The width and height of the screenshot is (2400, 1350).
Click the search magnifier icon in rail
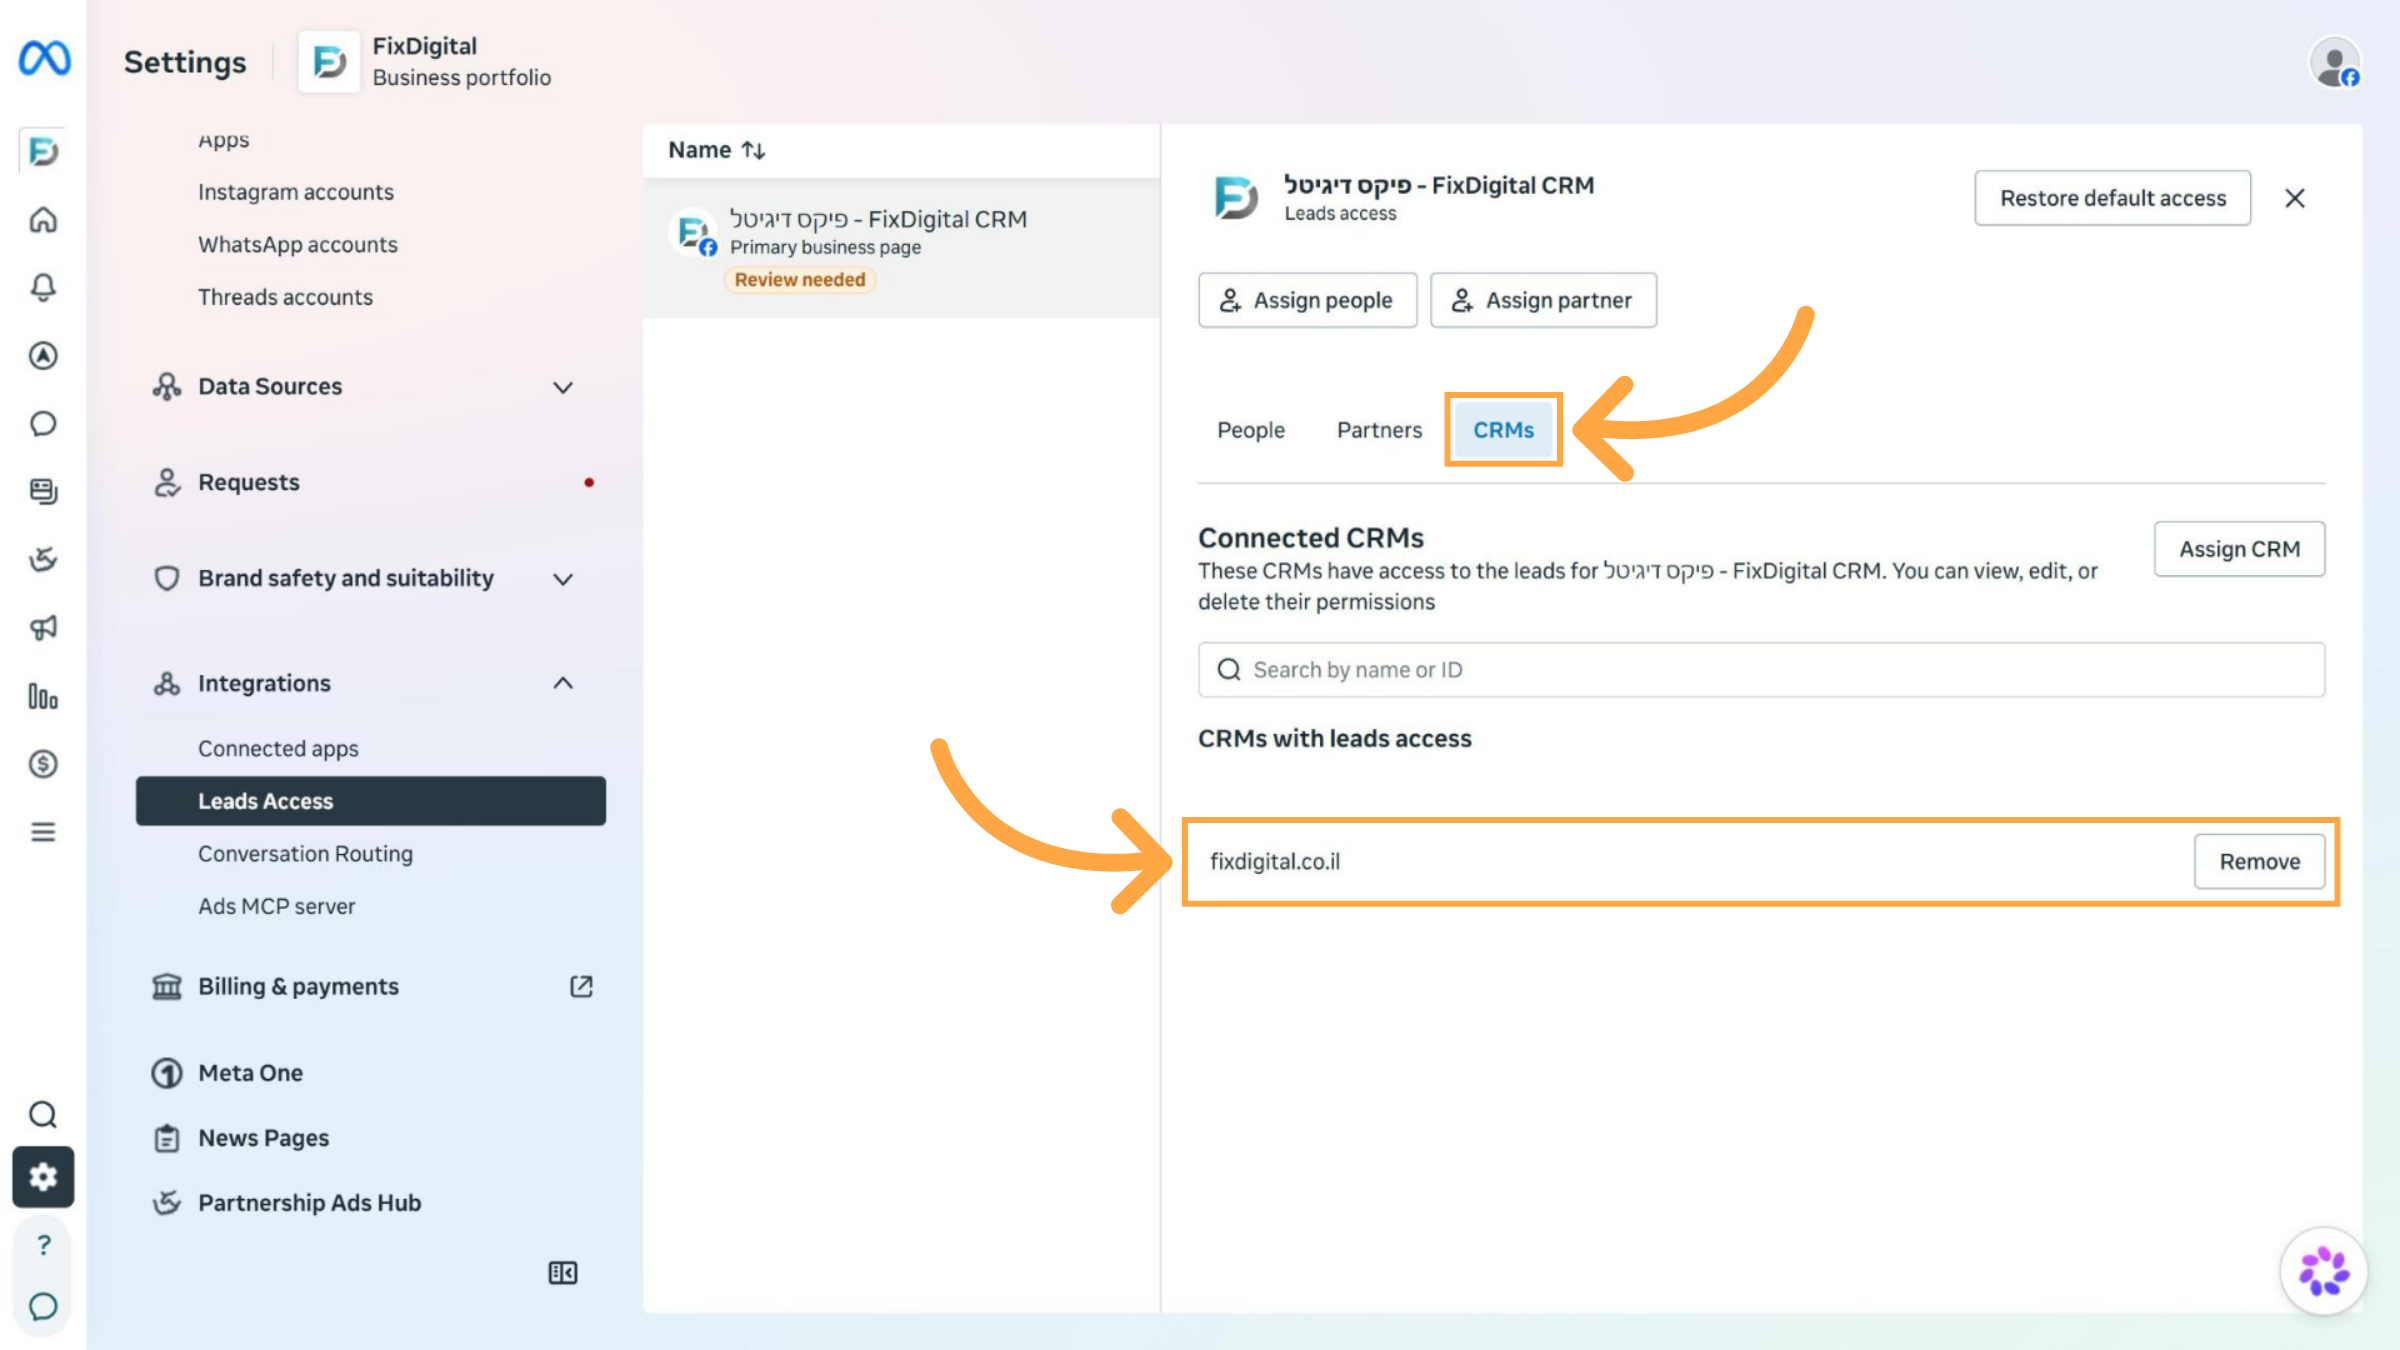point(43,1114)
